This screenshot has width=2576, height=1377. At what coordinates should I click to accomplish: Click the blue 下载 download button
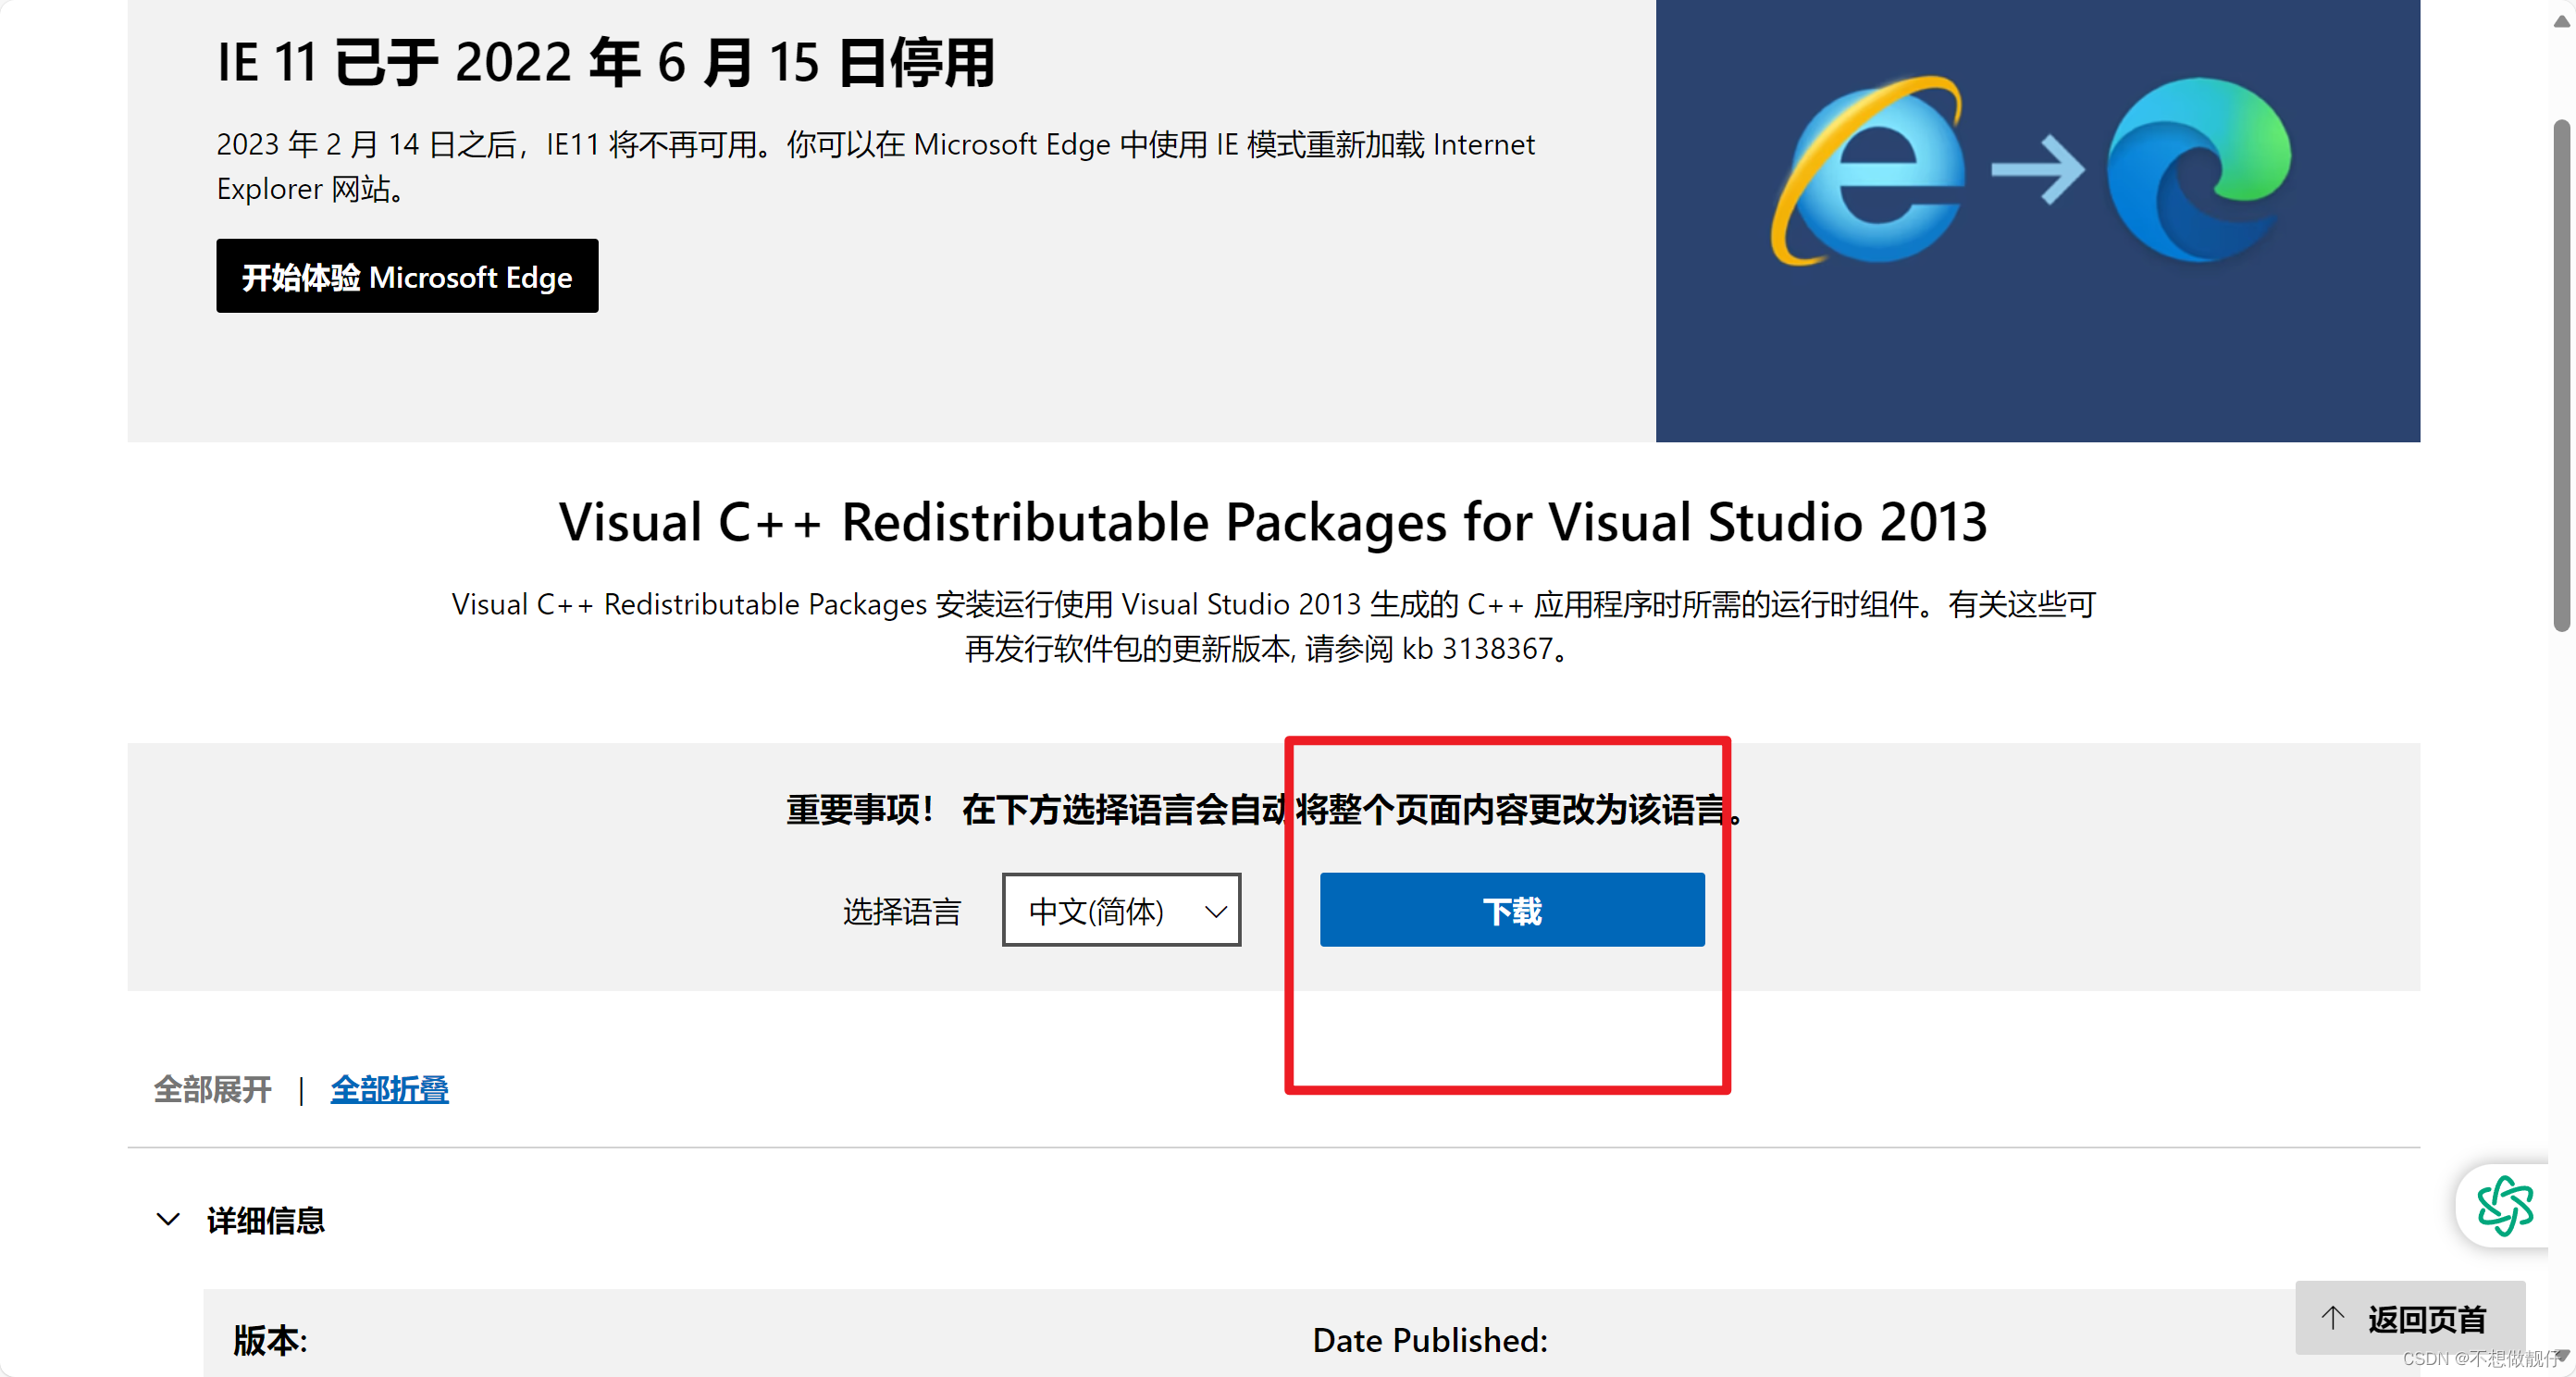(x=1512, y=910)
